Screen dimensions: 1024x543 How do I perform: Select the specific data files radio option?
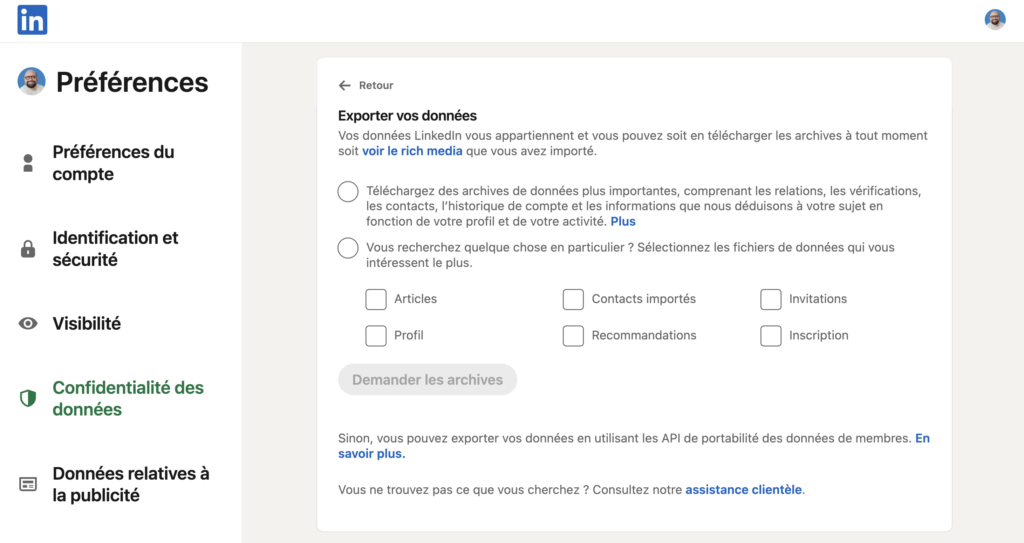(x=348, y=248)
